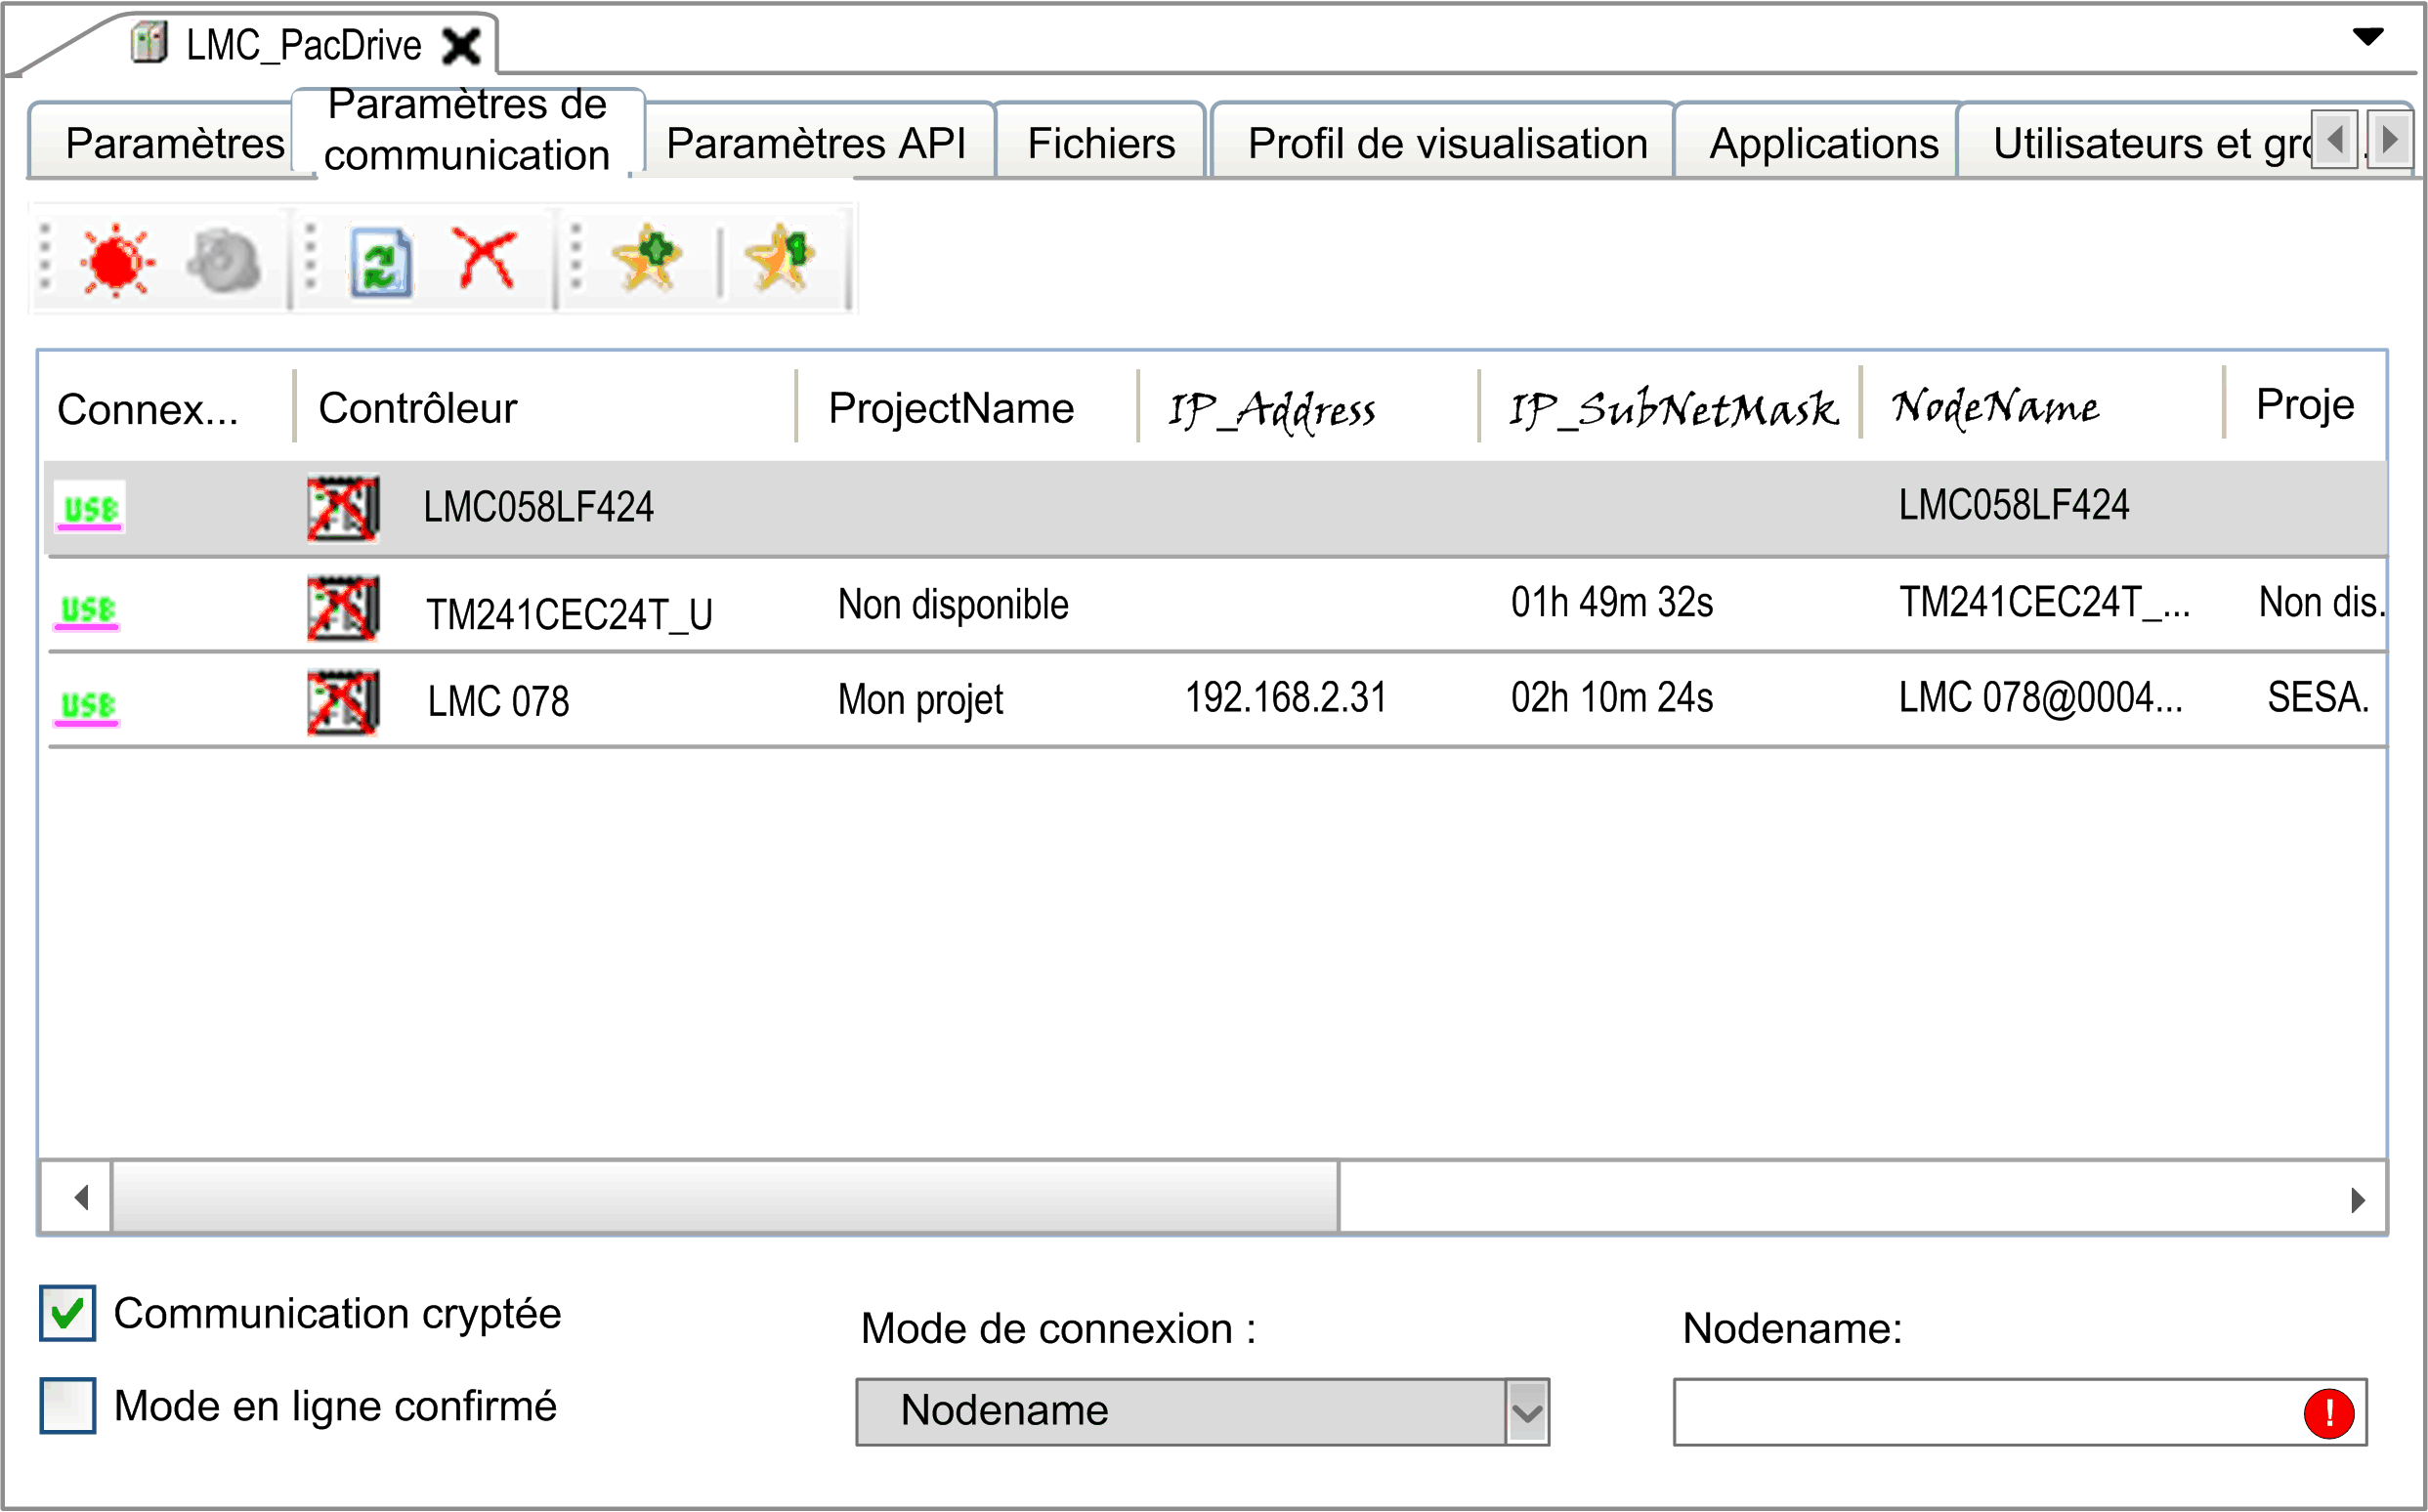This screenshot has height=1512, width=2428.
Task: Enable Mode en ligne confirmé checkbox
Action: tap(68, 1405)
